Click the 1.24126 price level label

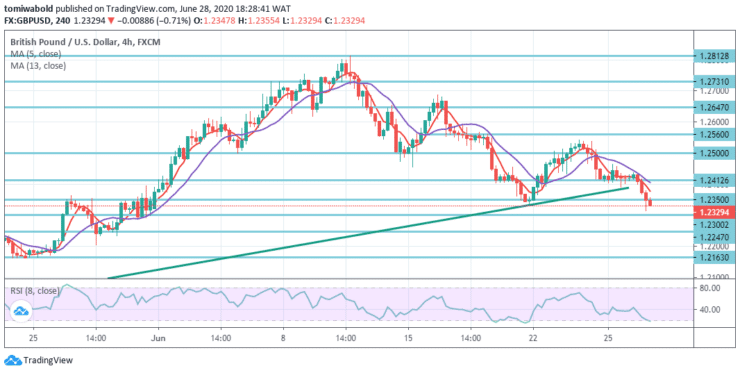coord(714,180)
